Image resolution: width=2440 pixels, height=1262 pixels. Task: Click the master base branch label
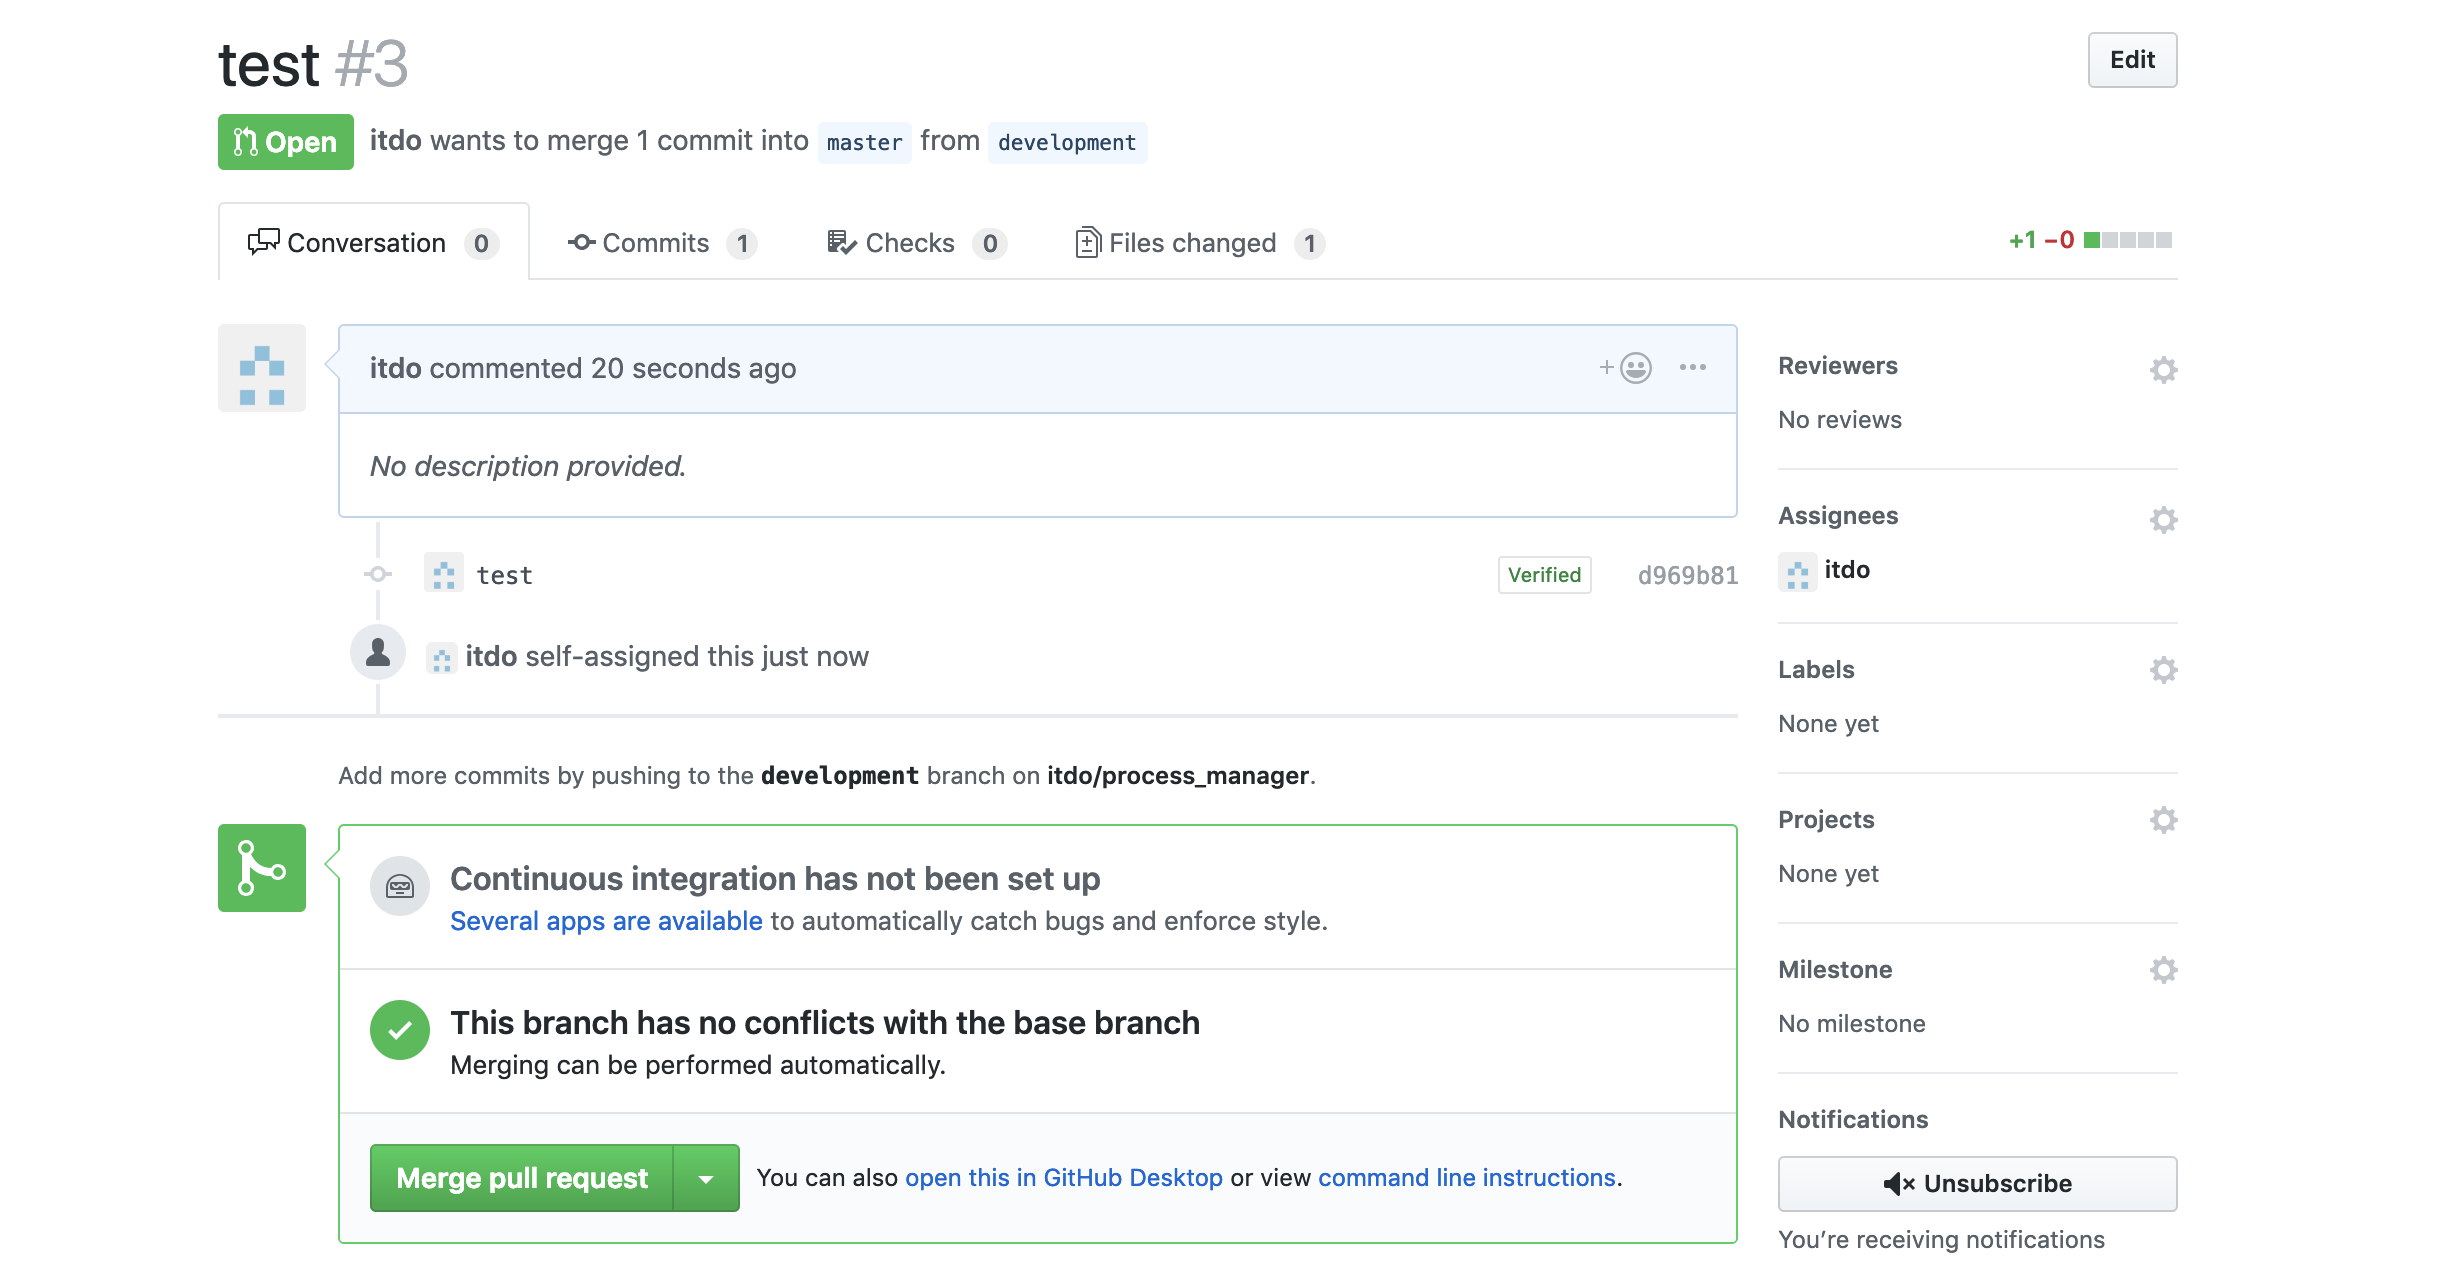(x=865, y=142)
